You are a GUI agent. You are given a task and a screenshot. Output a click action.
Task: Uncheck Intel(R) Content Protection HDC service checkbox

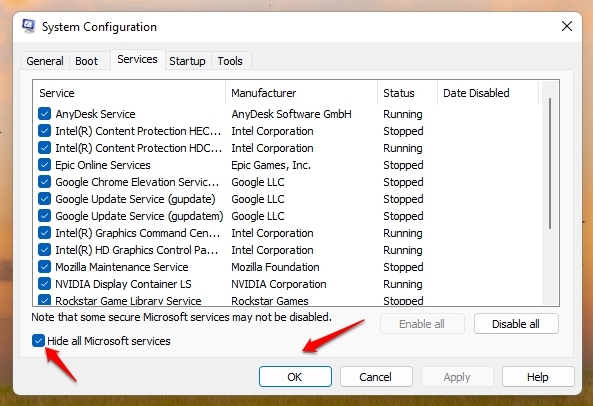point(44,148)
